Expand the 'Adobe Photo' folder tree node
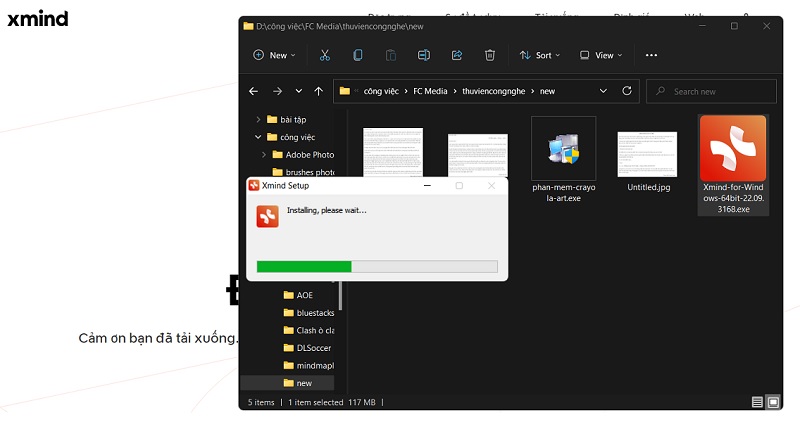The height and width of the screenshot is (422, 800). pyautogui.click(x=264, y=155)
